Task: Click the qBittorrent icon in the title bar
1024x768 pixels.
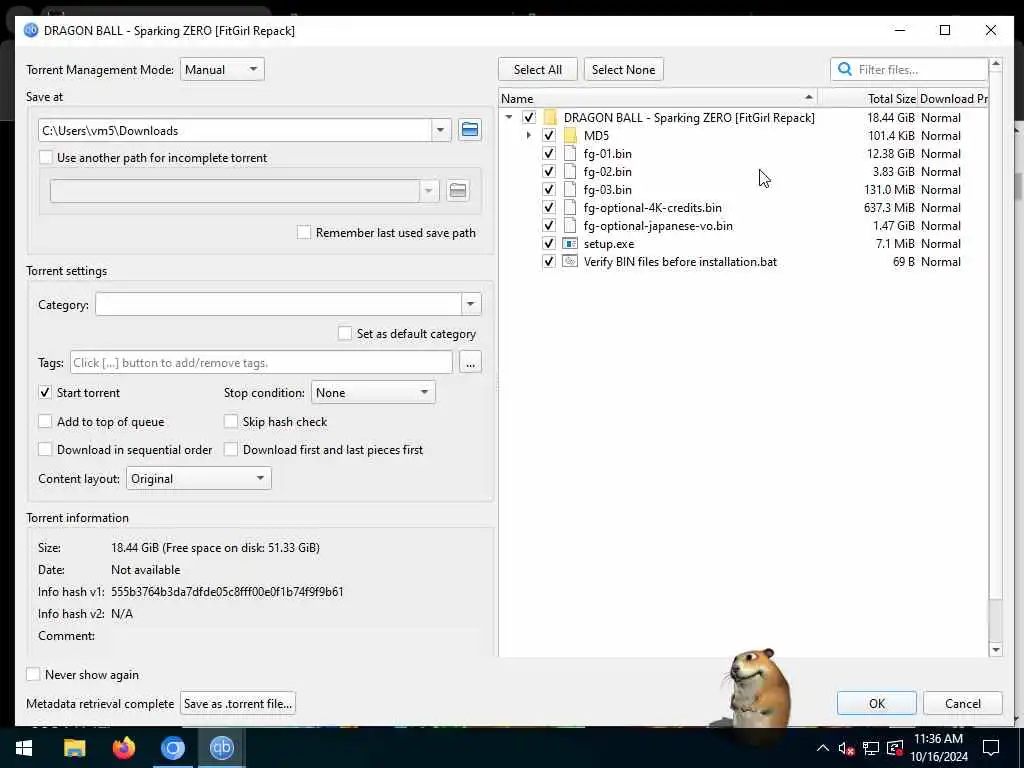Action: coord(31,30)
